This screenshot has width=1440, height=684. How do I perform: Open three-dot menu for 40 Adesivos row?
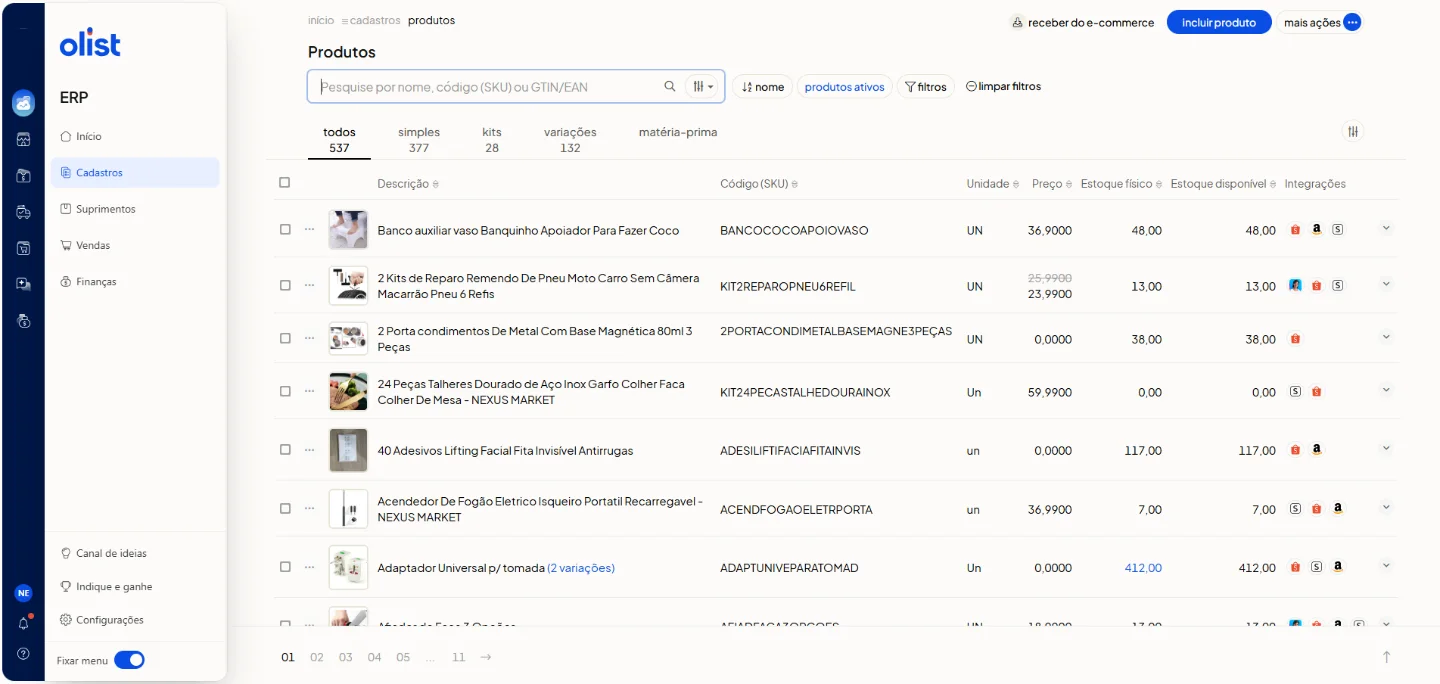tap(309, 450)
